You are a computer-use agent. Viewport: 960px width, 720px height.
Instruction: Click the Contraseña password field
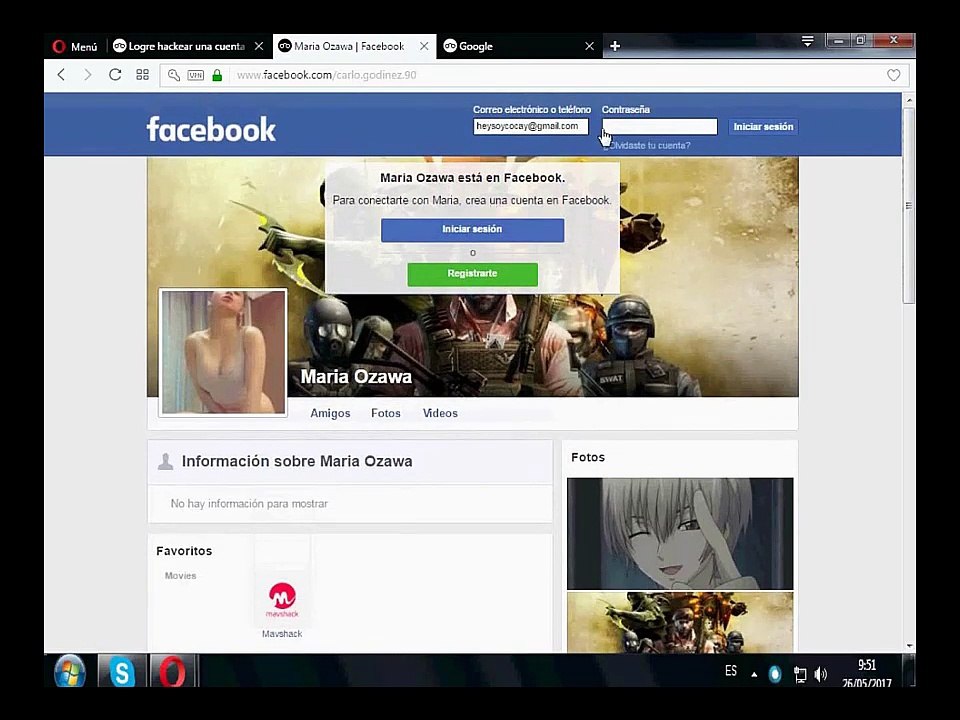click(x=659, y=126)
